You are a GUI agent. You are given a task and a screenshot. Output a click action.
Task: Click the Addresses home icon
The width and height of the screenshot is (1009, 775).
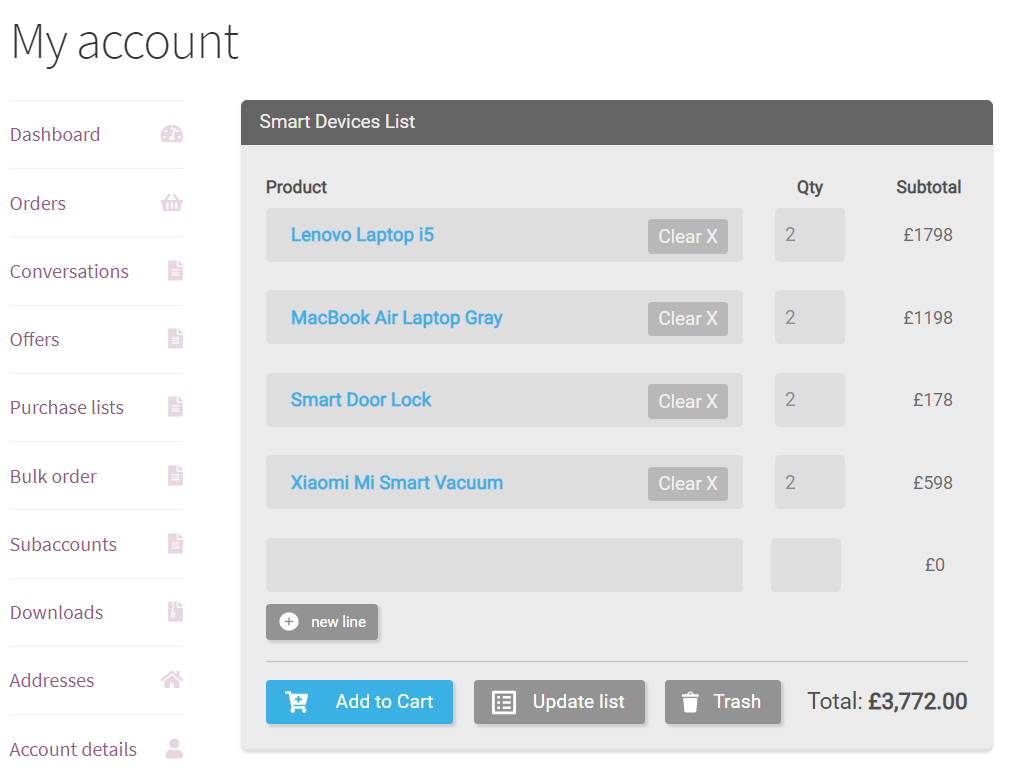(x=172, y=679)
